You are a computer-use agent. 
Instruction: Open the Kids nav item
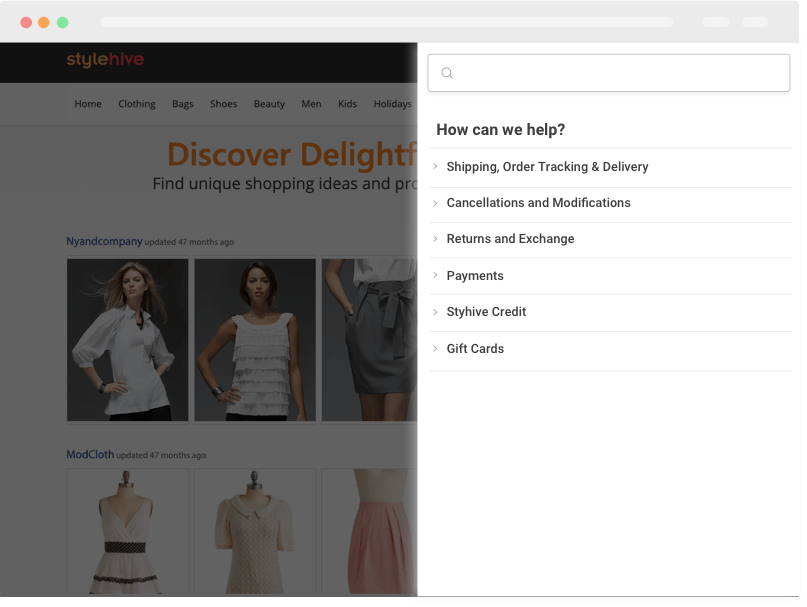coord(347,104)
